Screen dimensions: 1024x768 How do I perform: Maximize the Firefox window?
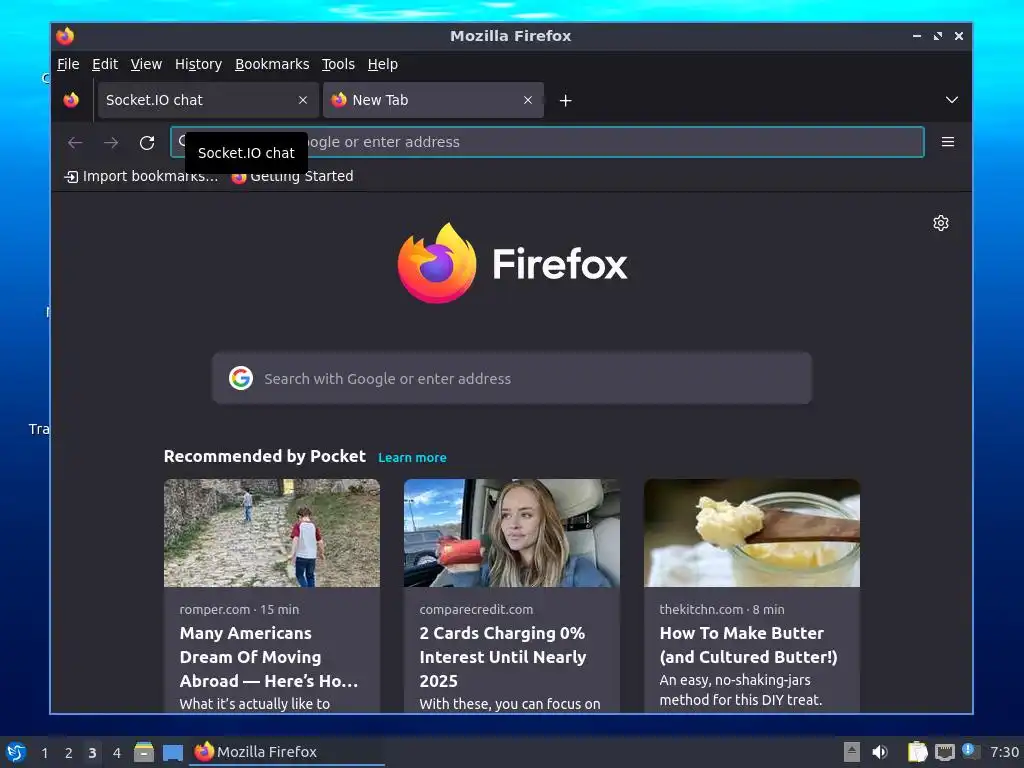938,36
